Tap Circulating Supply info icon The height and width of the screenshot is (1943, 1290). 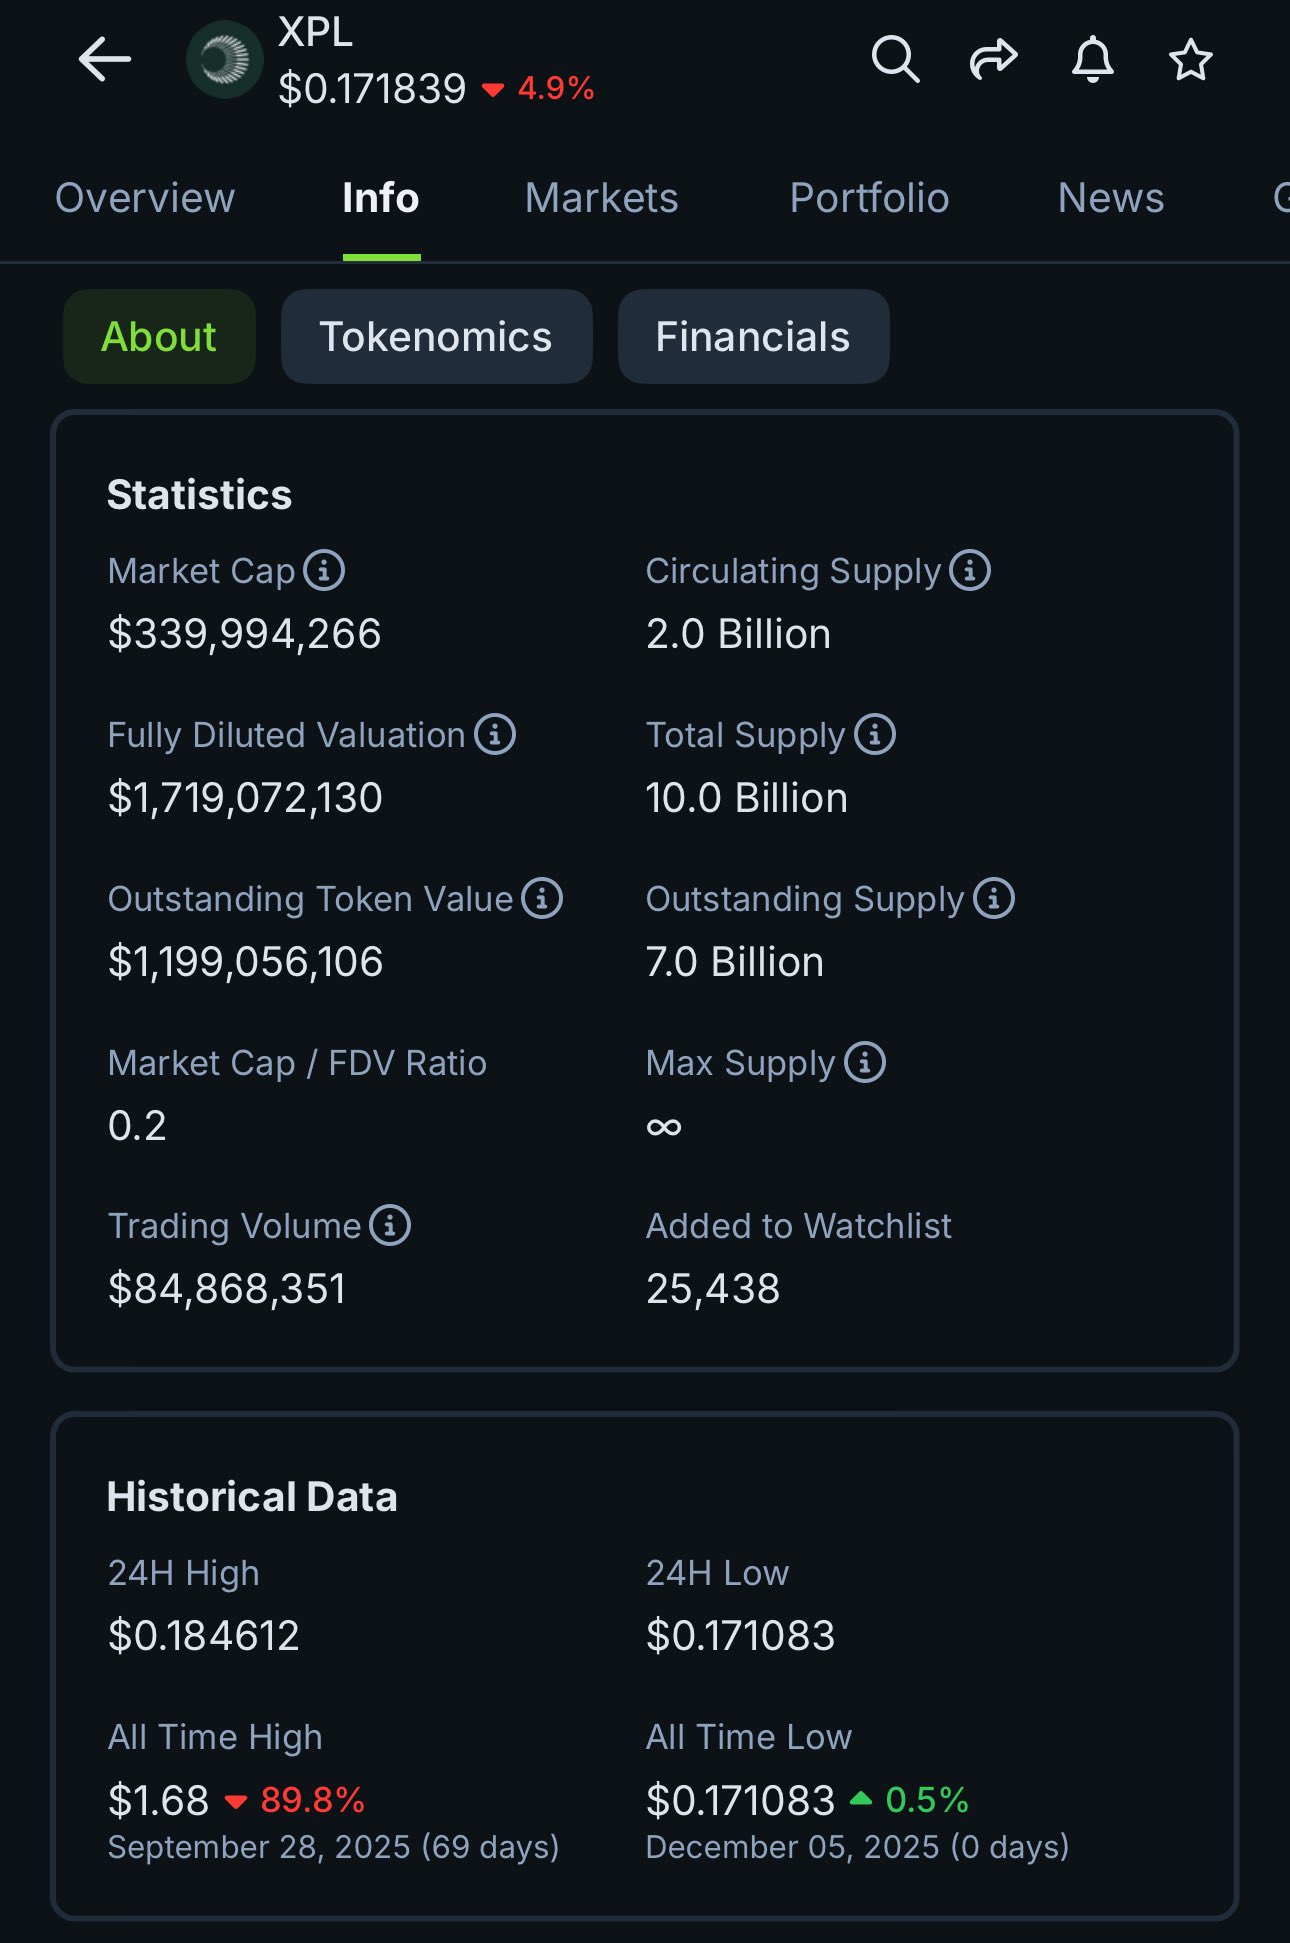coord(970,571)
